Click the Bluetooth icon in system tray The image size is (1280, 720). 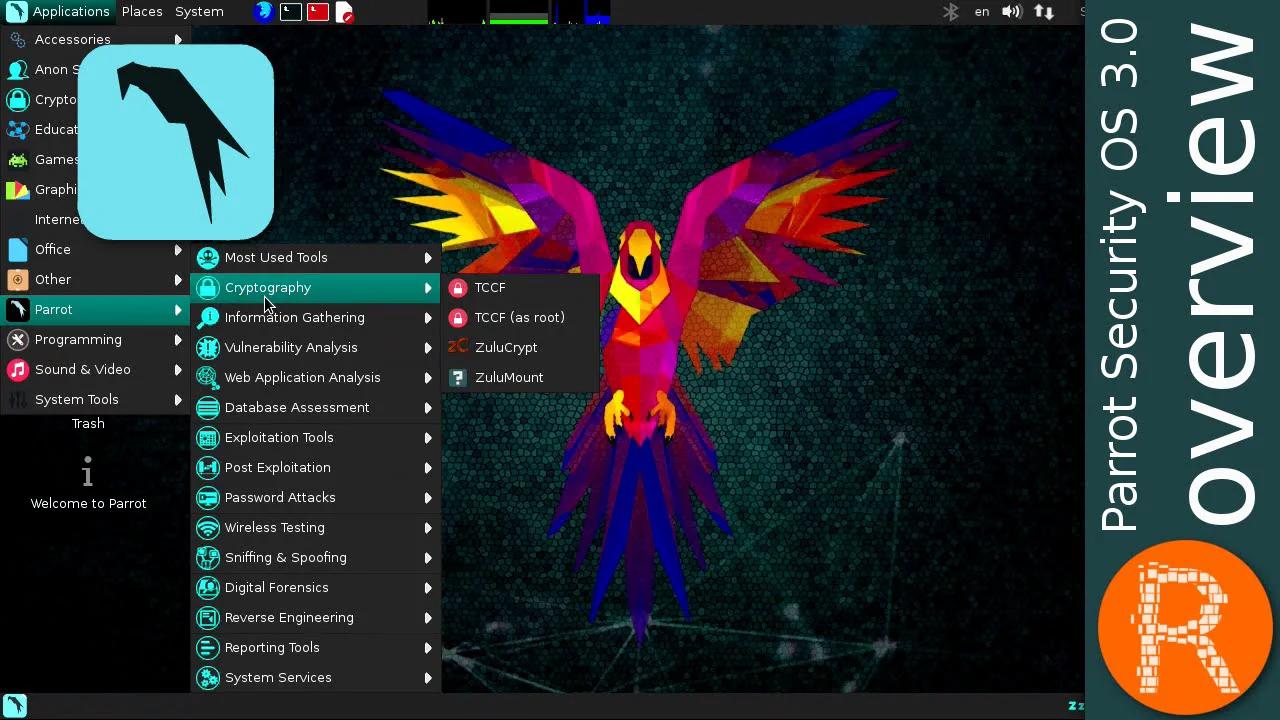coord(951,12)
